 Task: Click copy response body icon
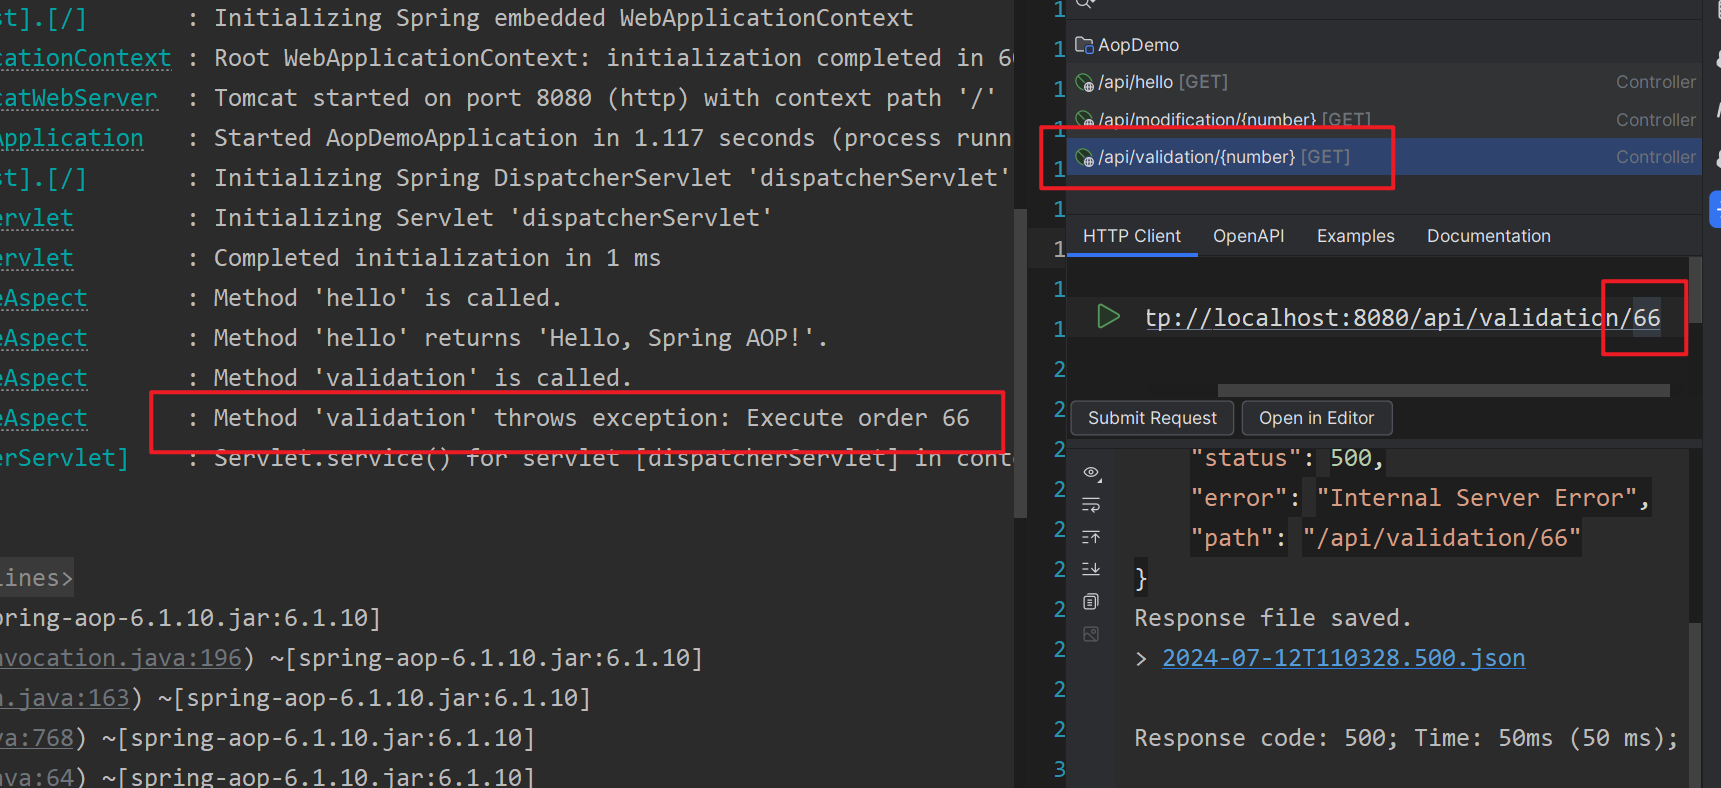[1091, 602]
